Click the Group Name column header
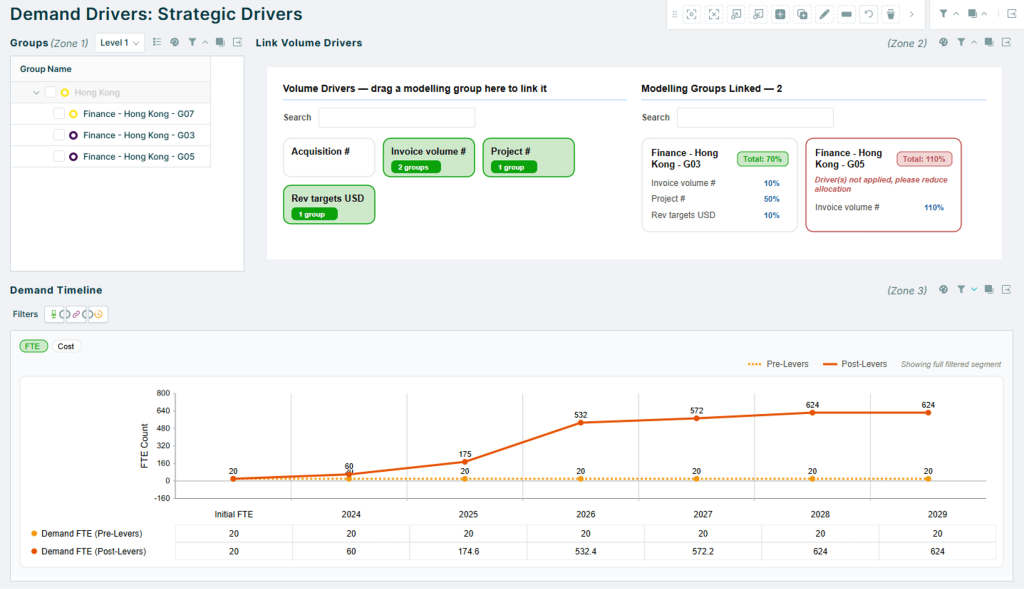 coord(111,69)
